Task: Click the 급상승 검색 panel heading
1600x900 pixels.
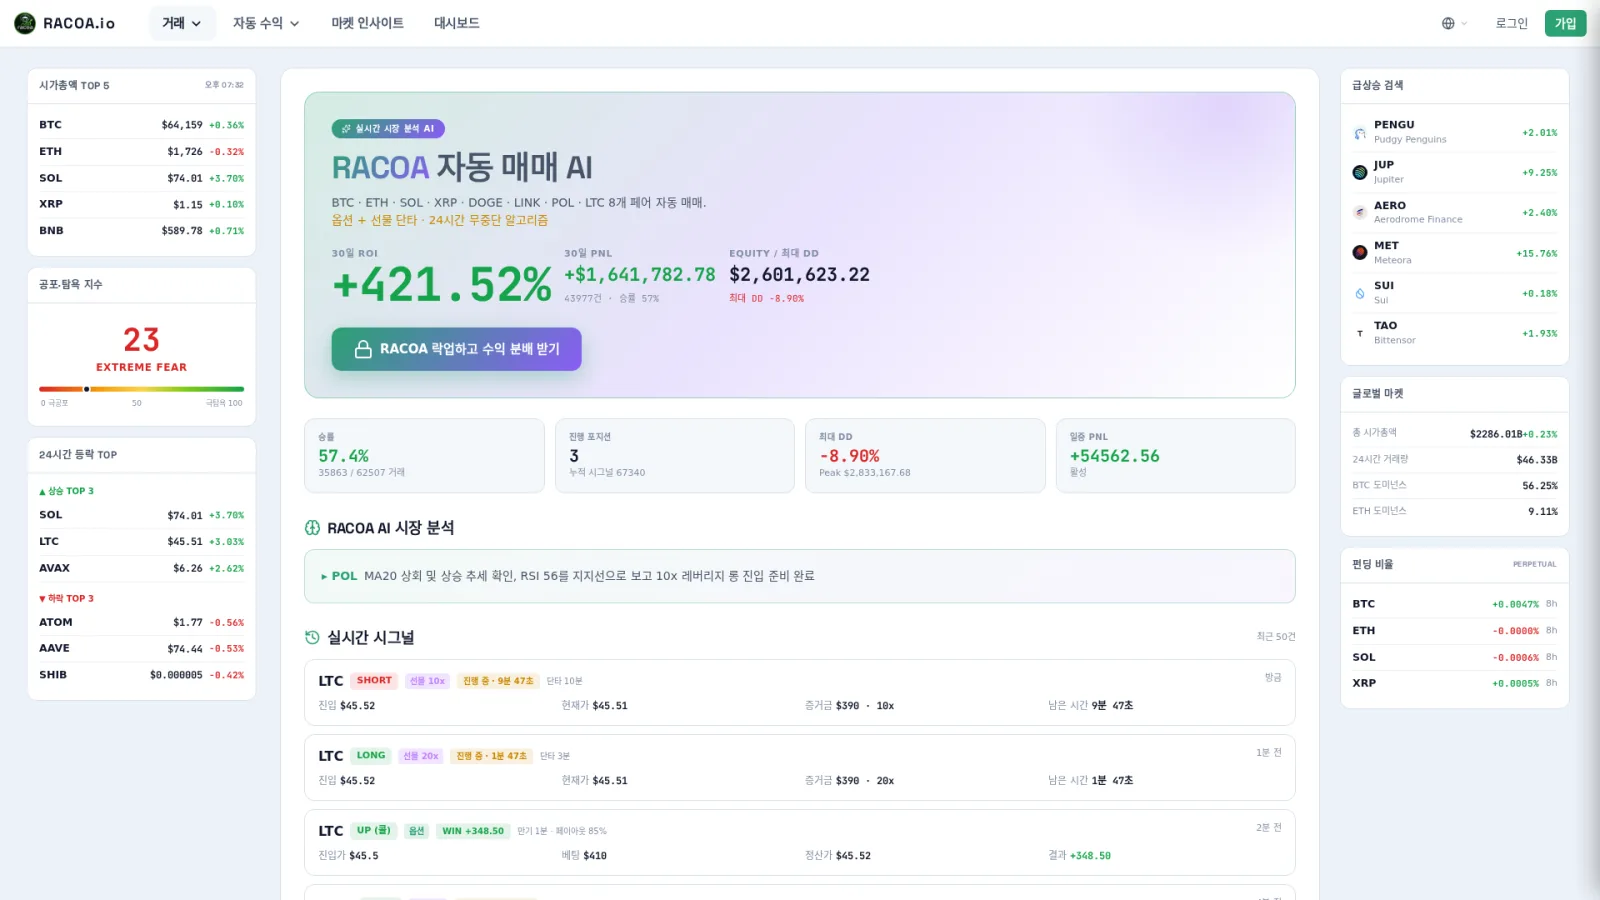Action: (1378, 85)
